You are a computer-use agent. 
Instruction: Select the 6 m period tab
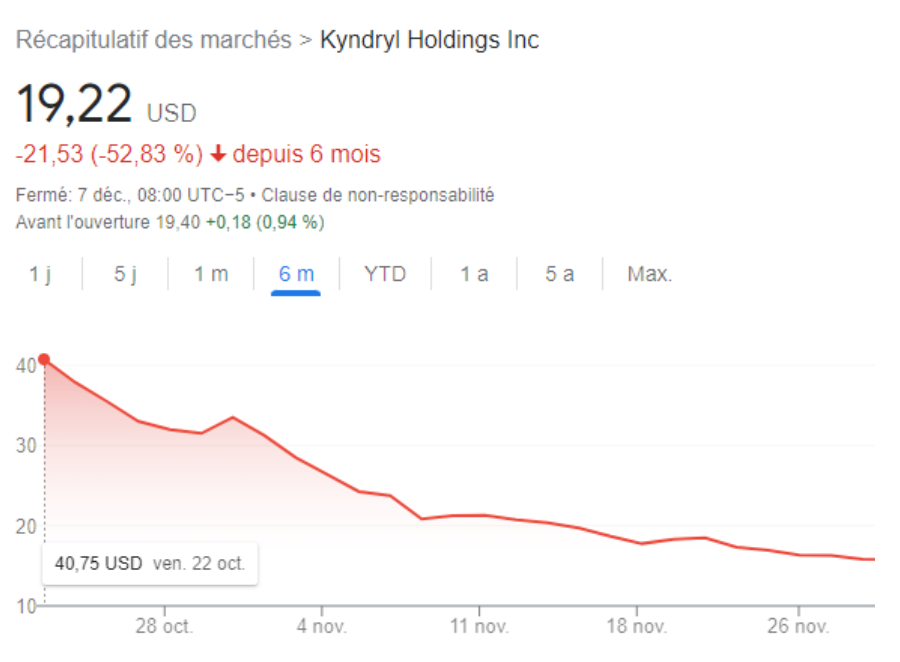[296, 274]
